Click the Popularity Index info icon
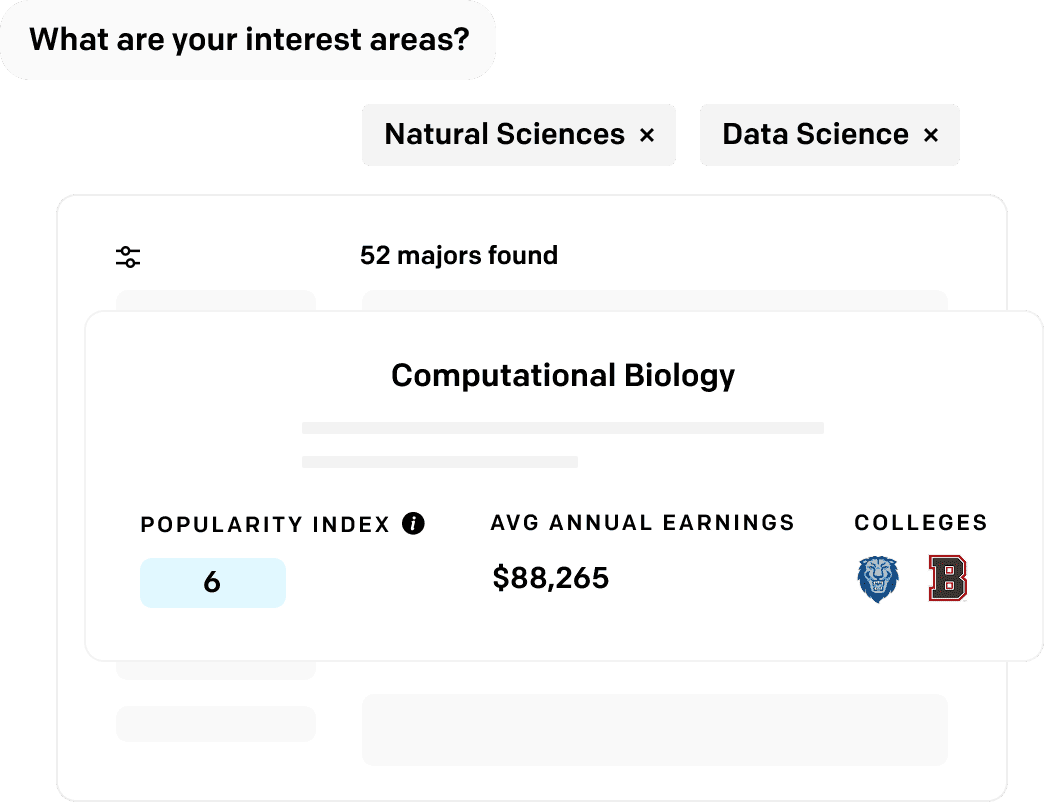Image resolution: width=1044 pixels, height=802 pixels. [413, 524]
